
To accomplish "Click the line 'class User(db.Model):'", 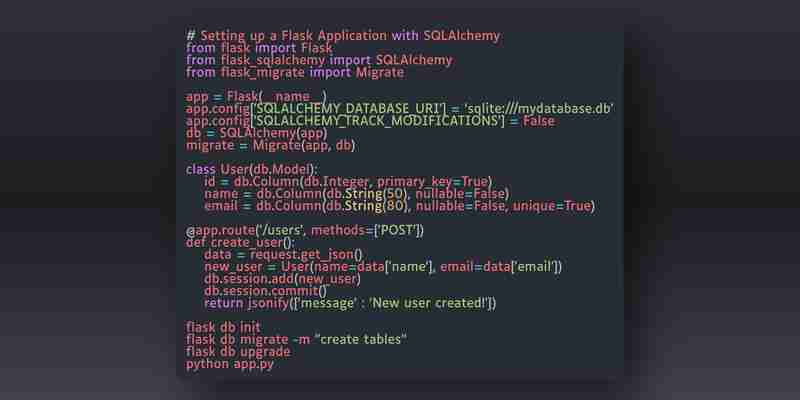I will (x=252, y=169).
